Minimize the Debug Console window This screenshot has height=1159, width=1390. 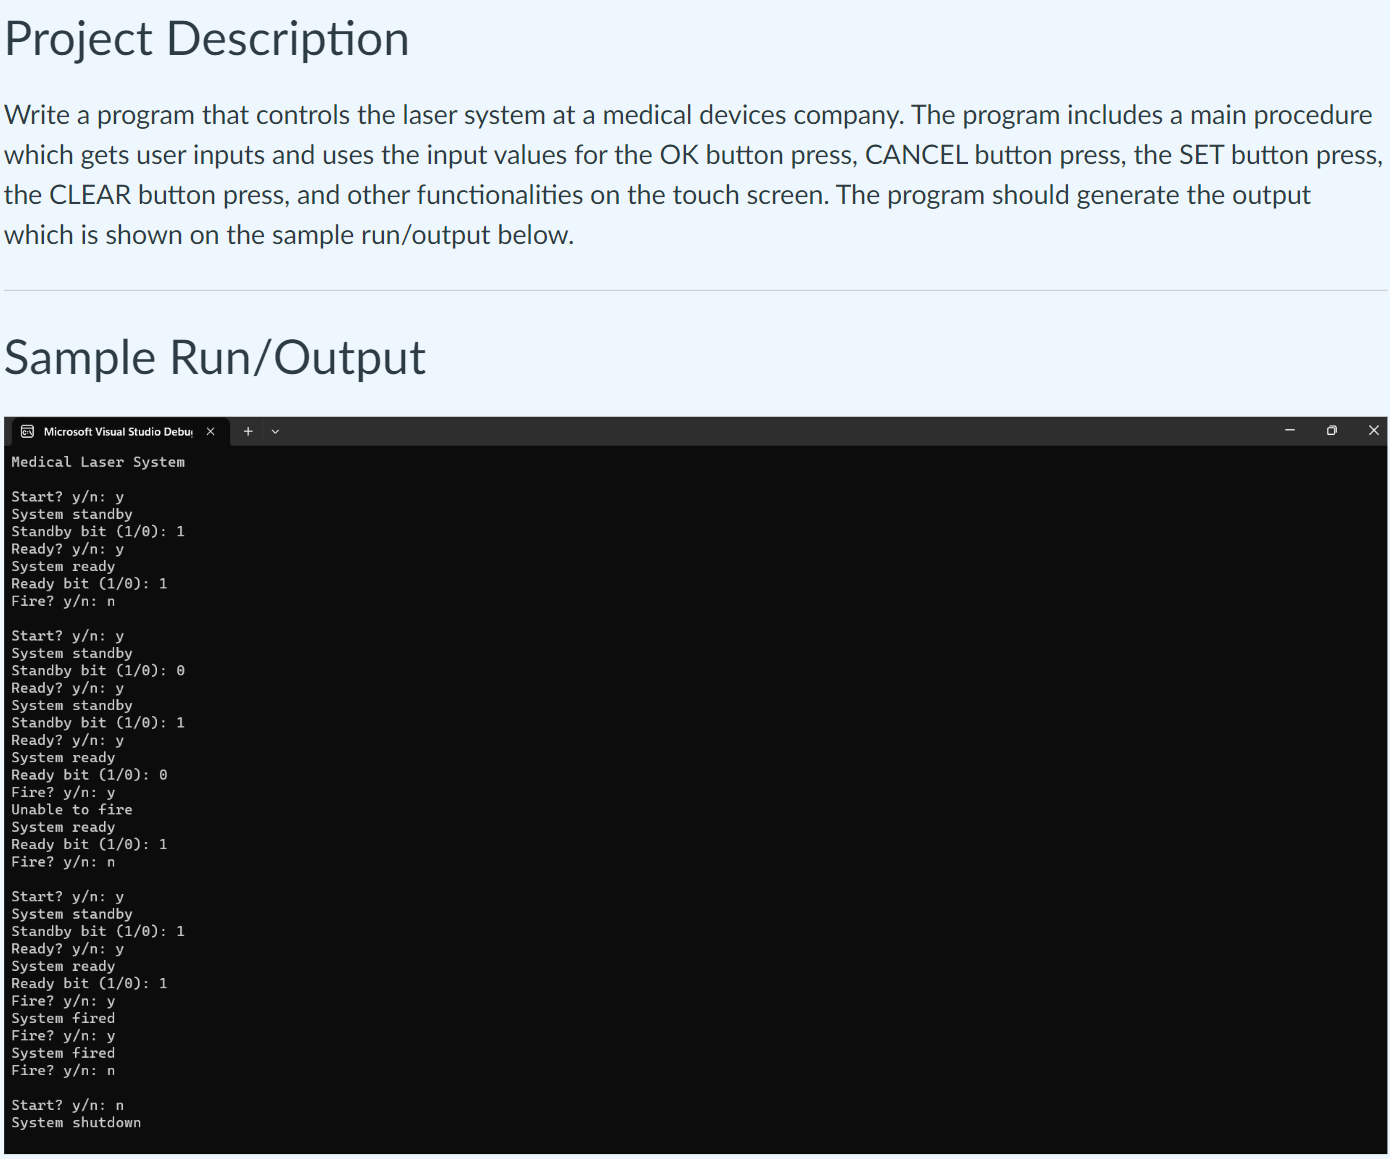click(x=1289, y=430)
